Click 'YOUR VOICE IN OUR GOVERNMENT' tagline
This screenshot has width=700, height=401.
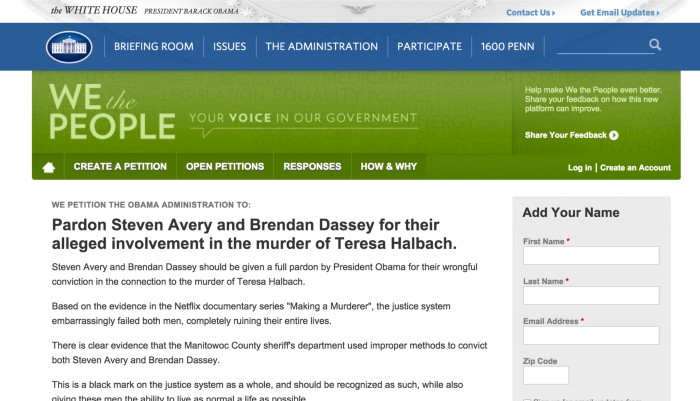click(x=303, y=118)
